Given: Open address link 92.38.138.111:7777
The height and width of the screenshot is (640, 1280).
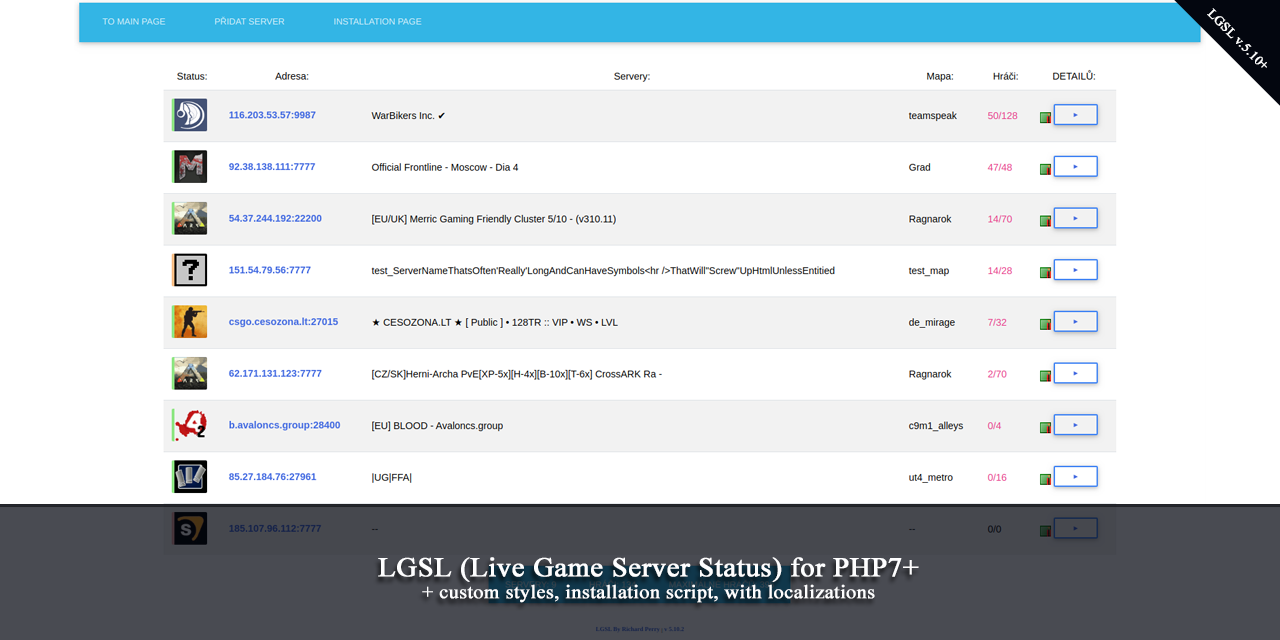Looking at the screenshot, I should pyautogui.click(x=272, y=167).
